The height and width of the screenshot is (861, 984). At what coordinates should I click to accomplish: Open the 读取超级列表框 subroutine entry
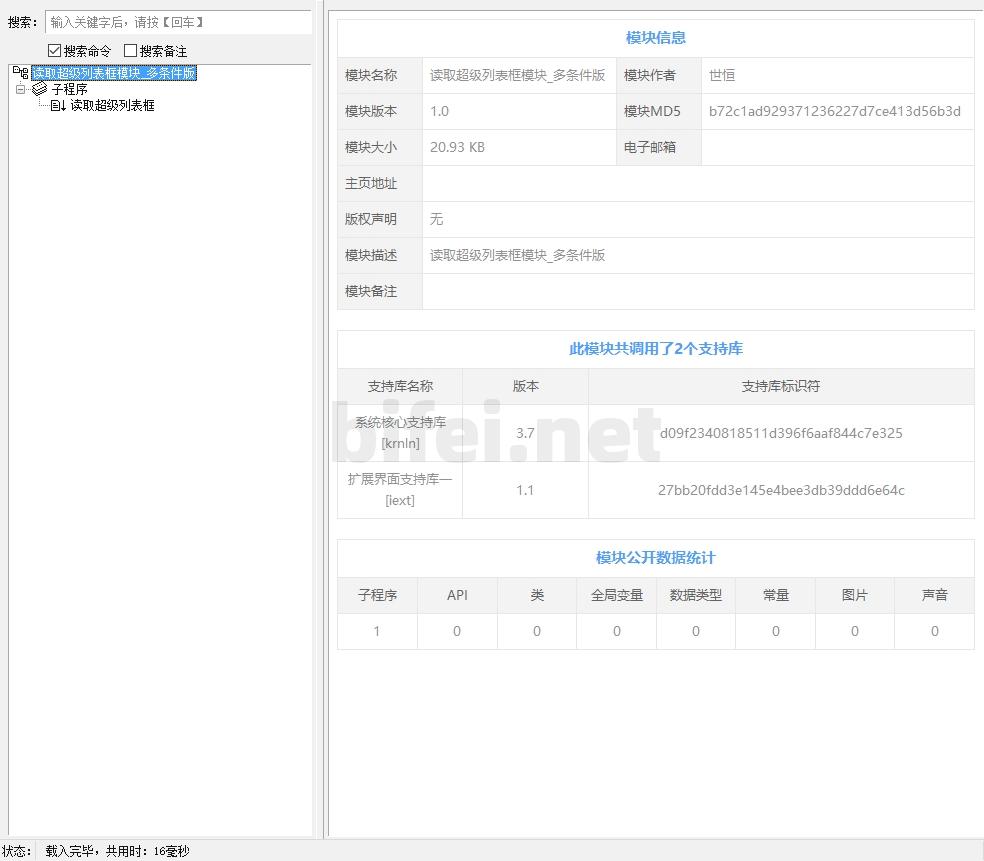point(112,105)
